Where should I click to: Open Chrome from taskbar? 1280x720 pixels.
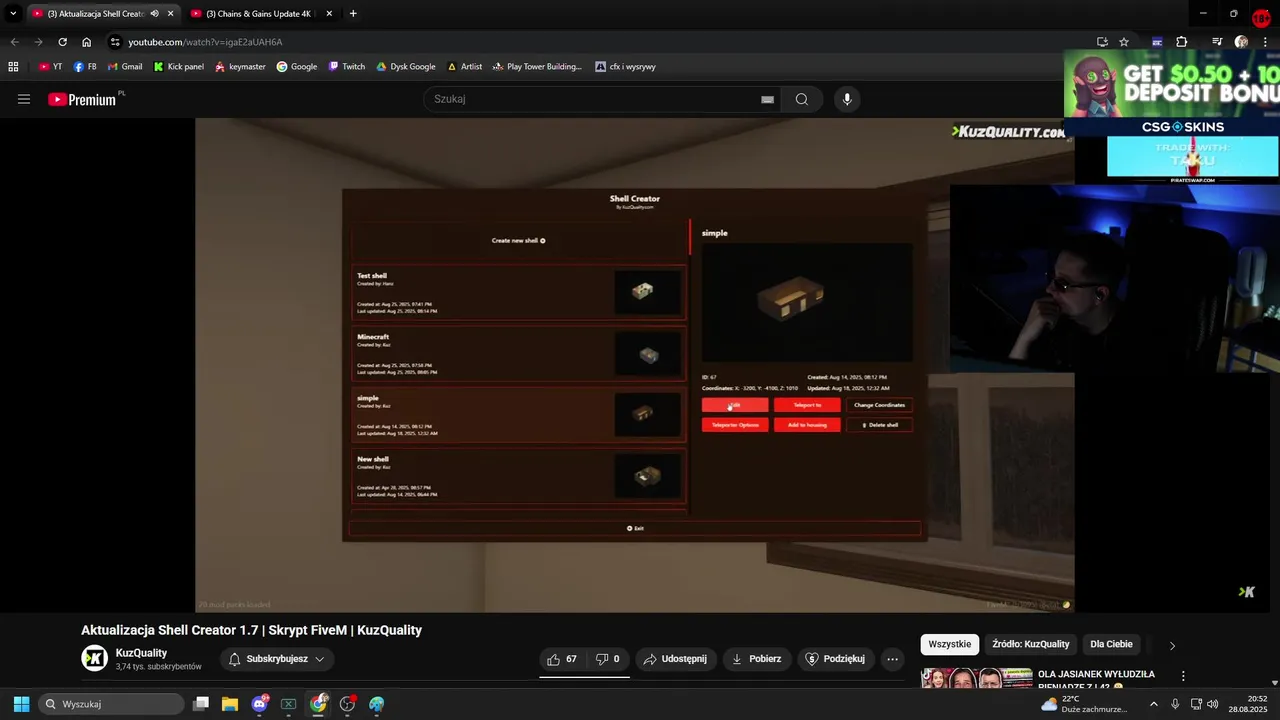pos(318,704)
